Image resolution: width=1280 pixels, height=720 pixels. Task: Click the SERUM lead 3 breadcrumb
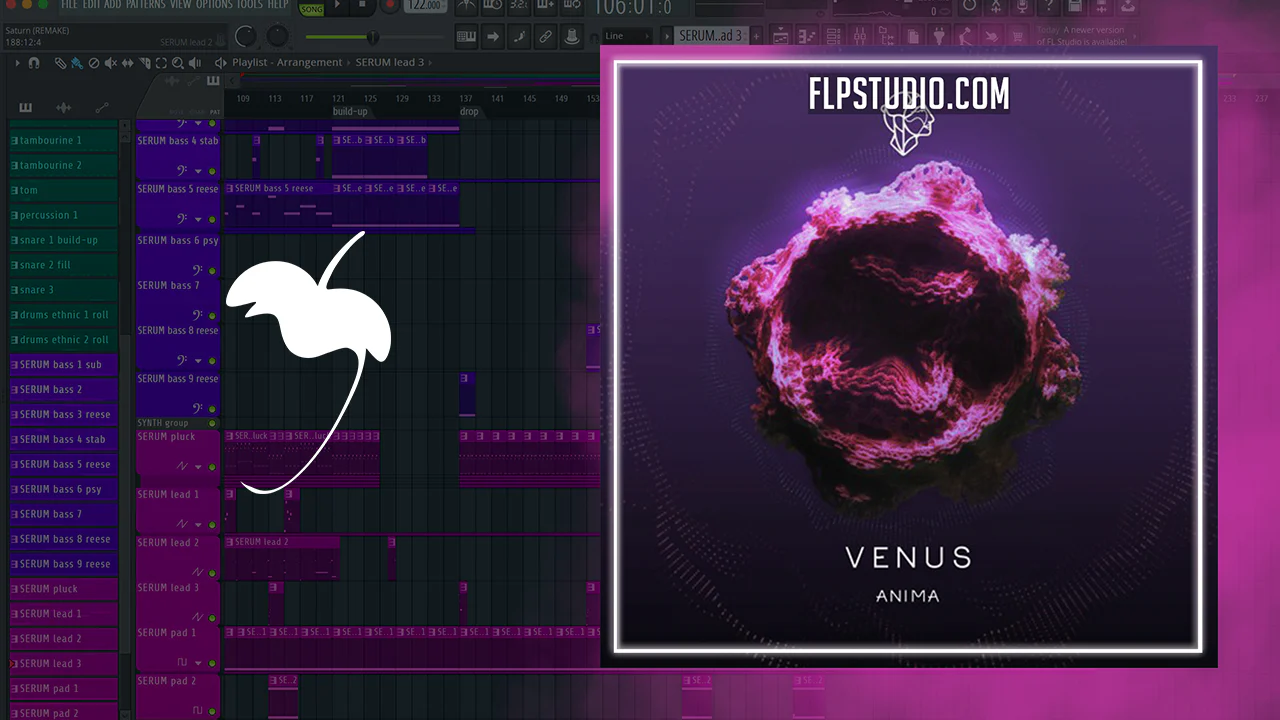390,62
